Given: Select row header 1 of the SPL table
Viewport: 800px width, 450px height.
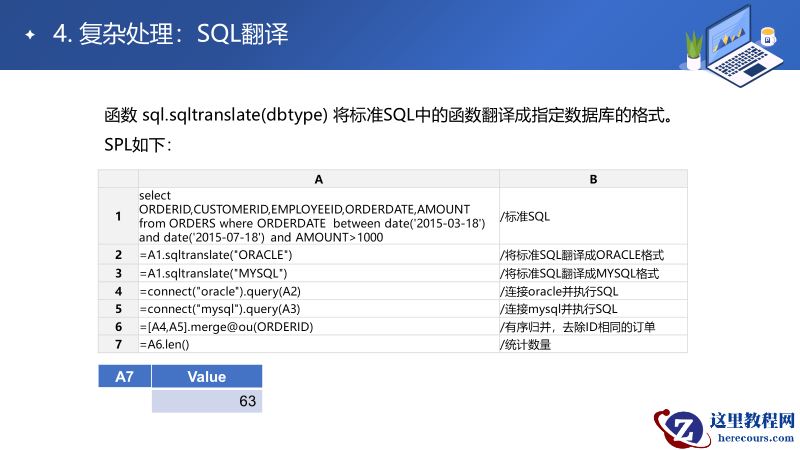Looking at the screenshot, I should coord(118,216).
